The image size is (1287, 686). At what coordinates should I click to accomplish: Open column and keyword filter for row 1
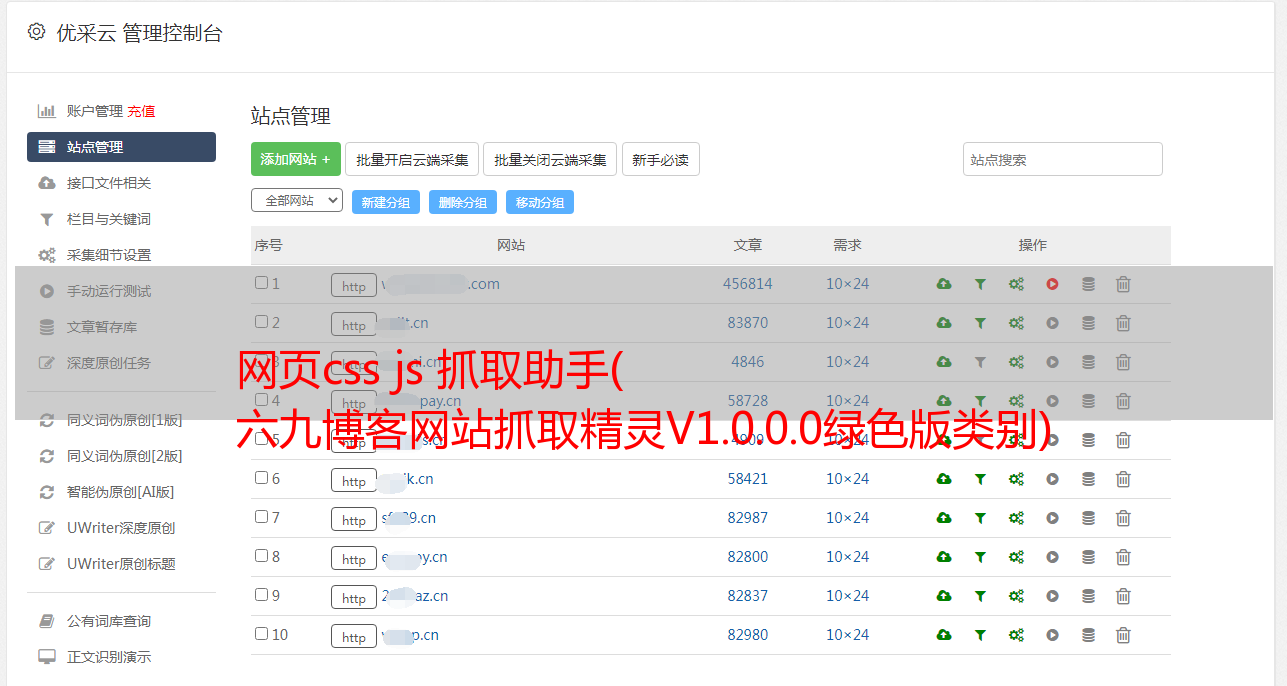tap(980, 284)
